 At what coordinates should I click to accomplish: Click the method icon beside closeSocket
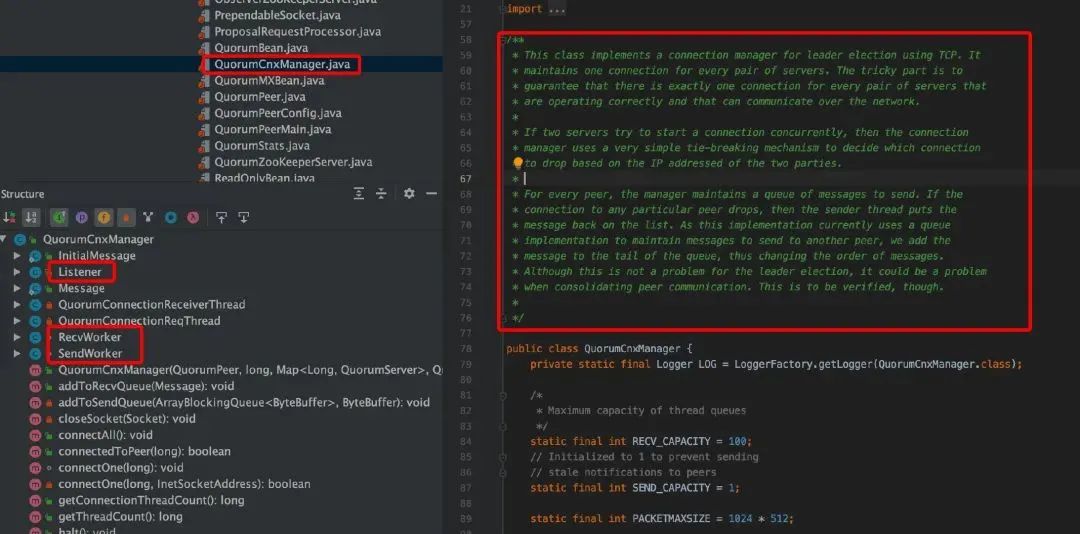click(35, 419)
